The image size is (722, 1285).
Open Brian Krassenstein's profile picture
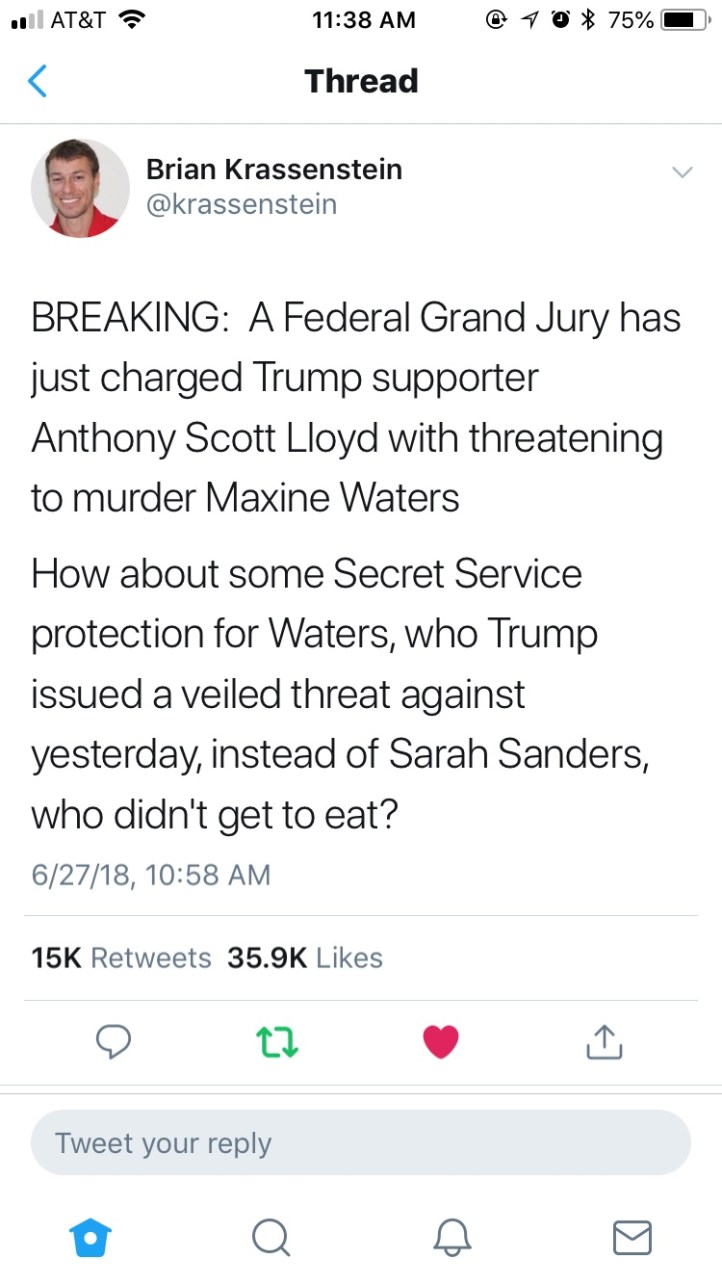[80, 188]
